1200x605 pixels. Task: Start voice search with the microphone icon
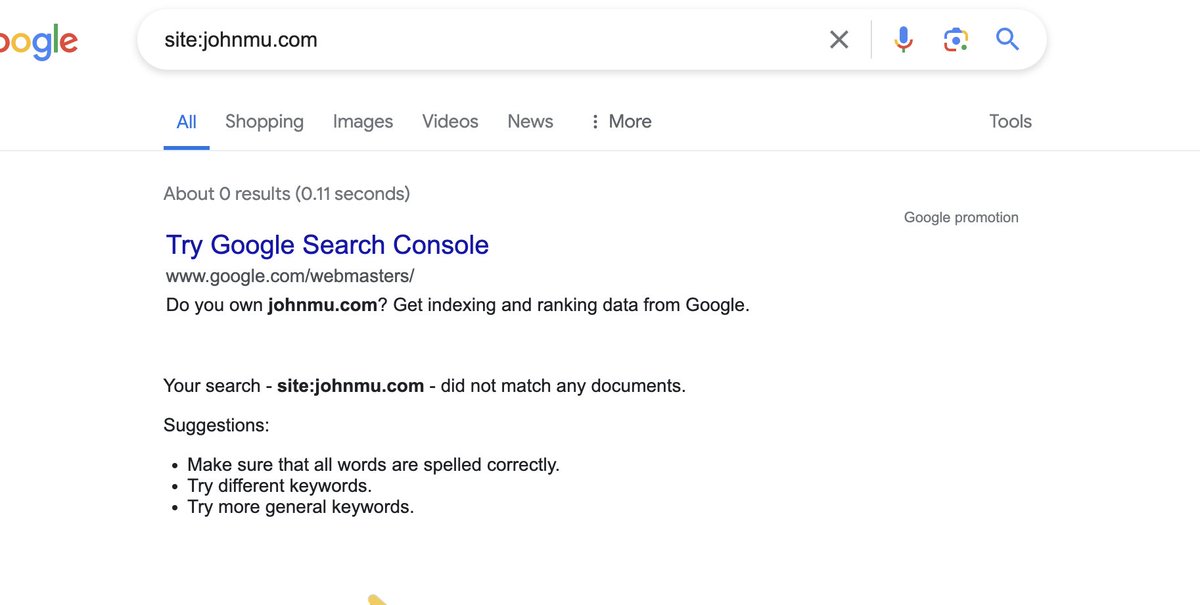click(903, 40)
